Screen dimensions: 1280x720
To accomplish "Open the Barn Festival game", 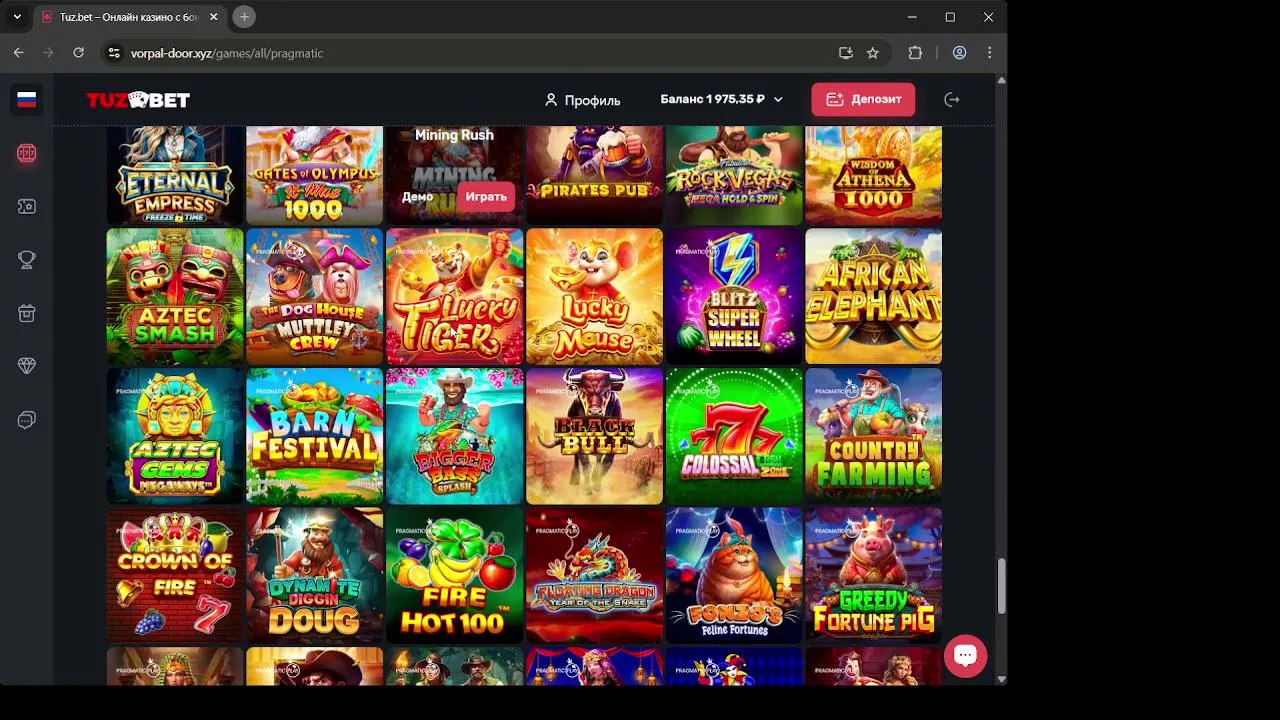I will pyautogui.click(x=315, y=436).
